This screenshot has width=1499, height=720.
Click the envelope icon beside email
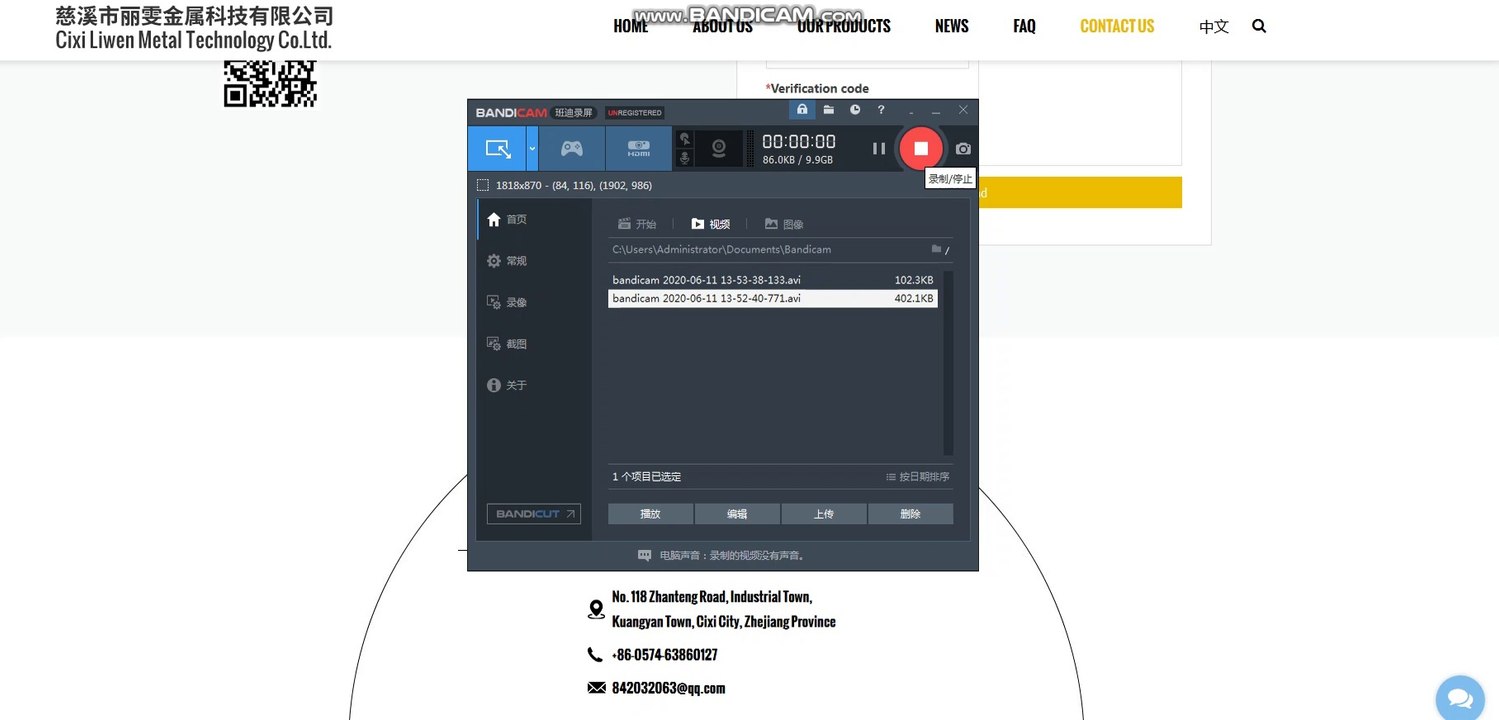(597, 688)
